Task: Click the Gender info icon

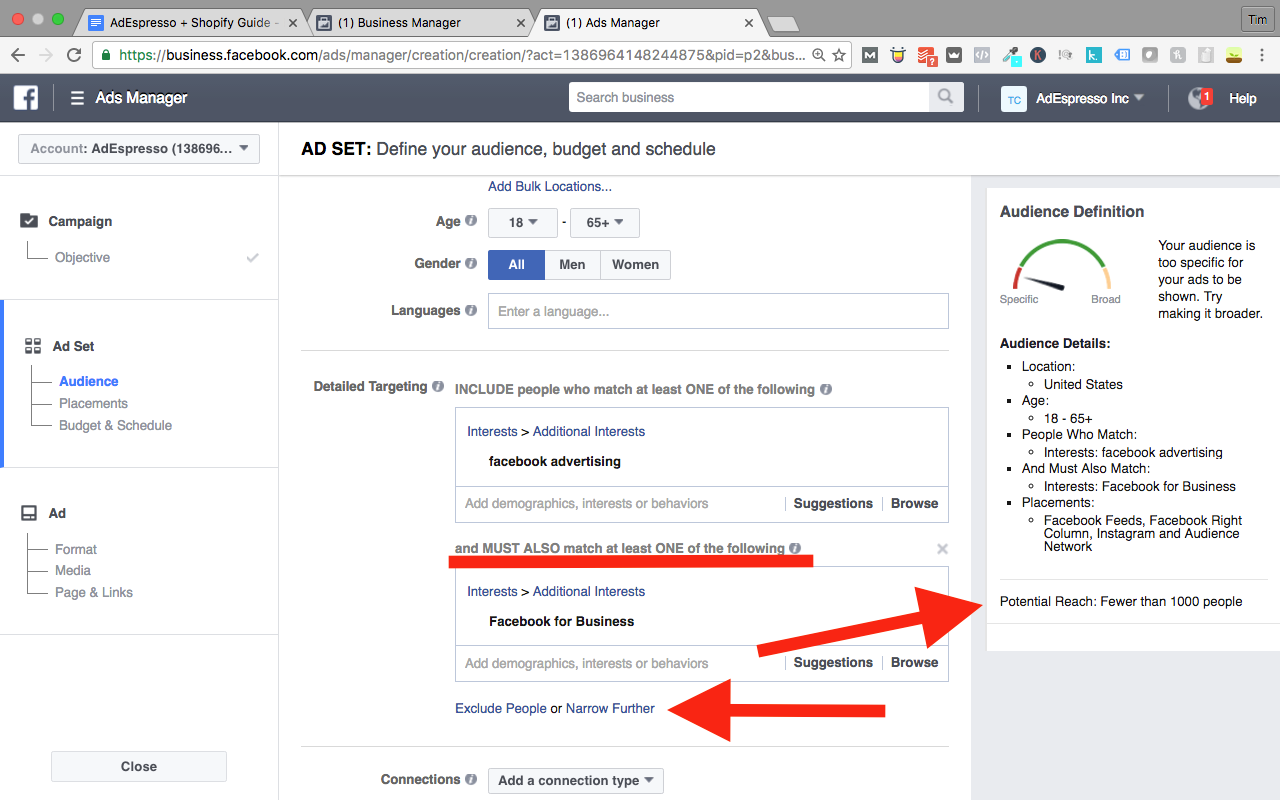Action: point(471,263)
